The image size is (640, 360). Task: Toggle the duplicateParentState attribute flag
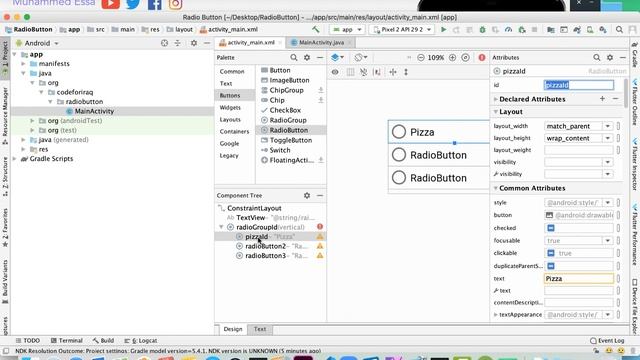pos(551,266)
